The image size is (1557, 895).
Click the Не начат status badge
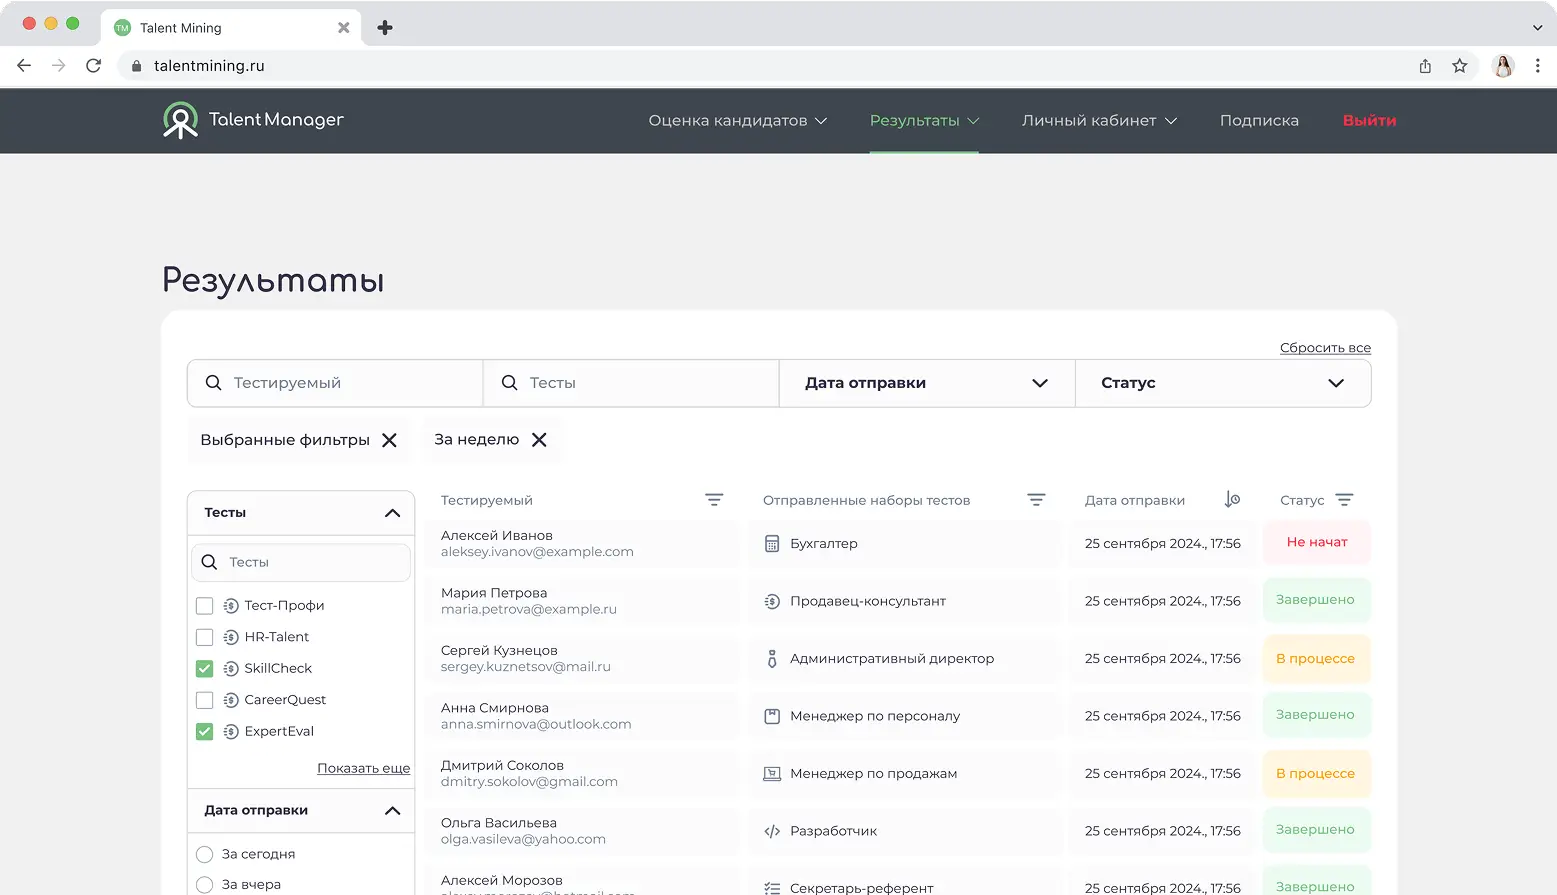(x=1317, y=543)
